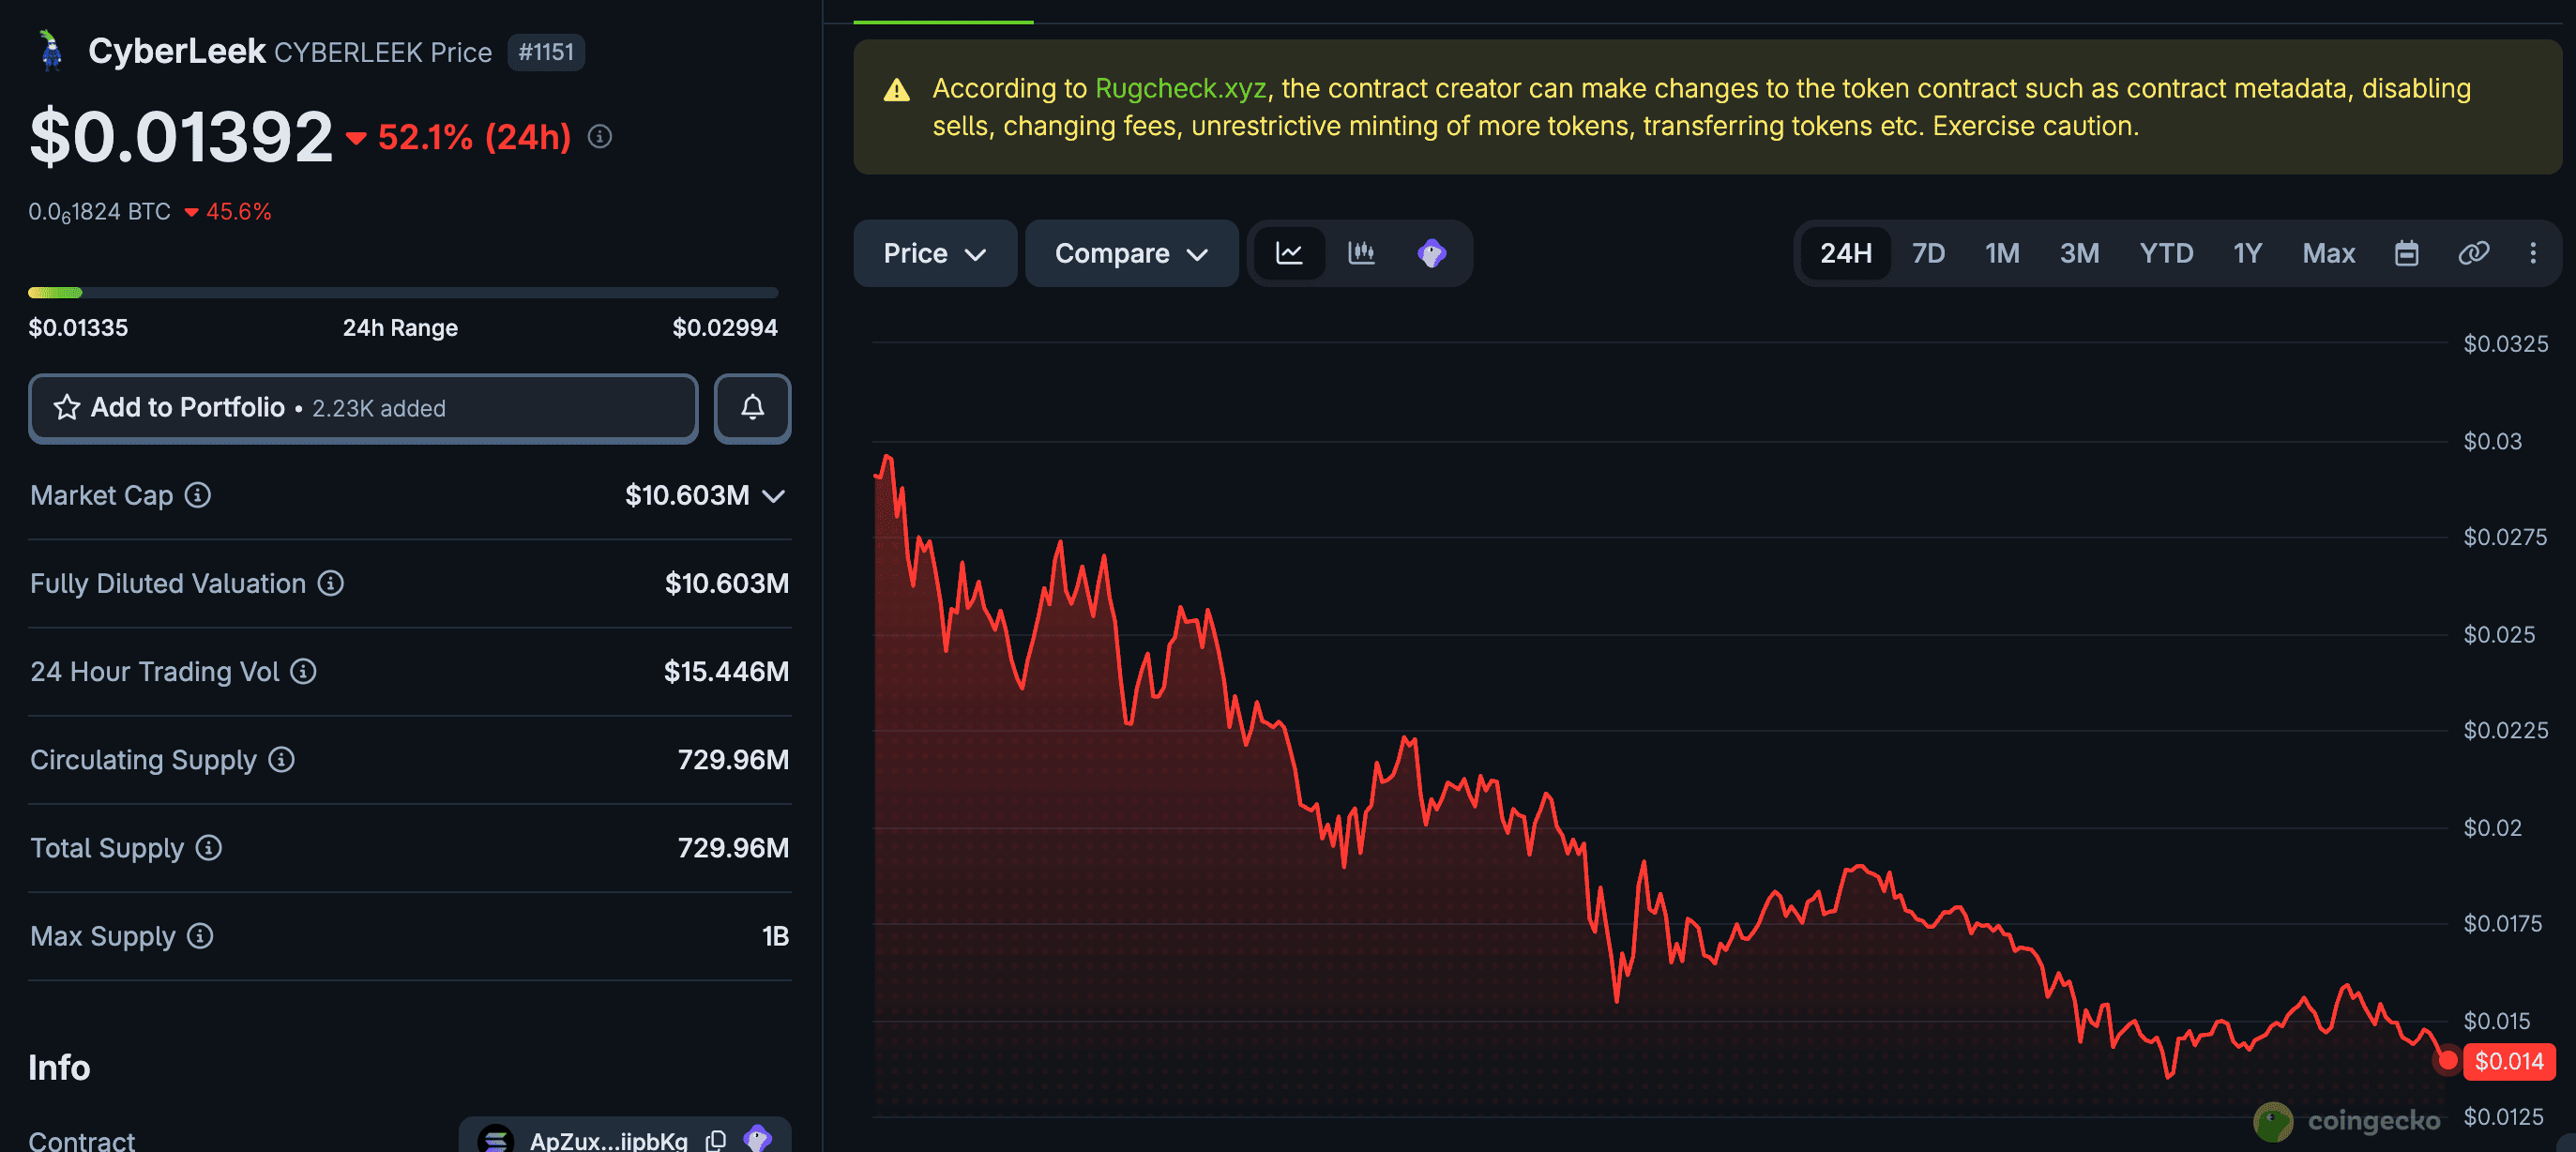
Task: Click the CyberLeek coin logo icon
Action: tap(51, 50)
